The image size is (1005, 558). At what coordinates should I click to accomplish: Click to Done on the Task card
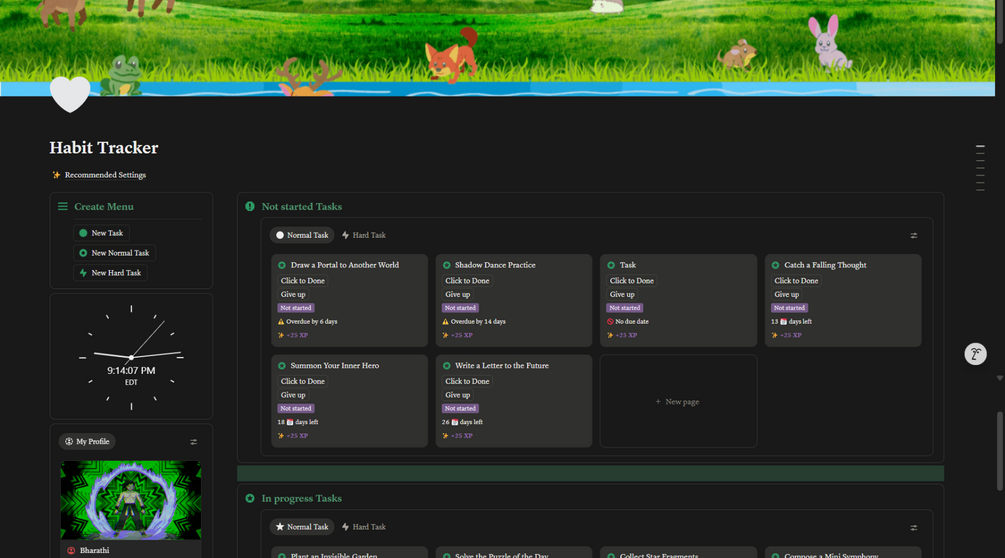631,281
